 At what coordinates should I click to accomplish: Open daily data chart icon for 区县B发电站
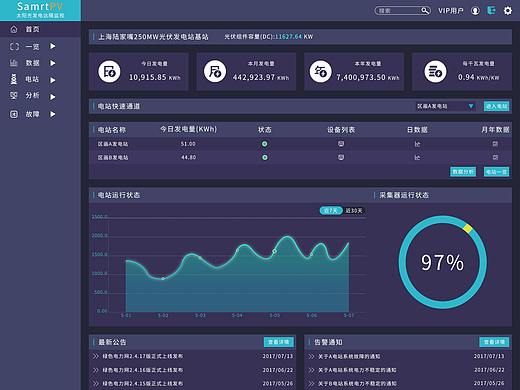coord(417,157)
